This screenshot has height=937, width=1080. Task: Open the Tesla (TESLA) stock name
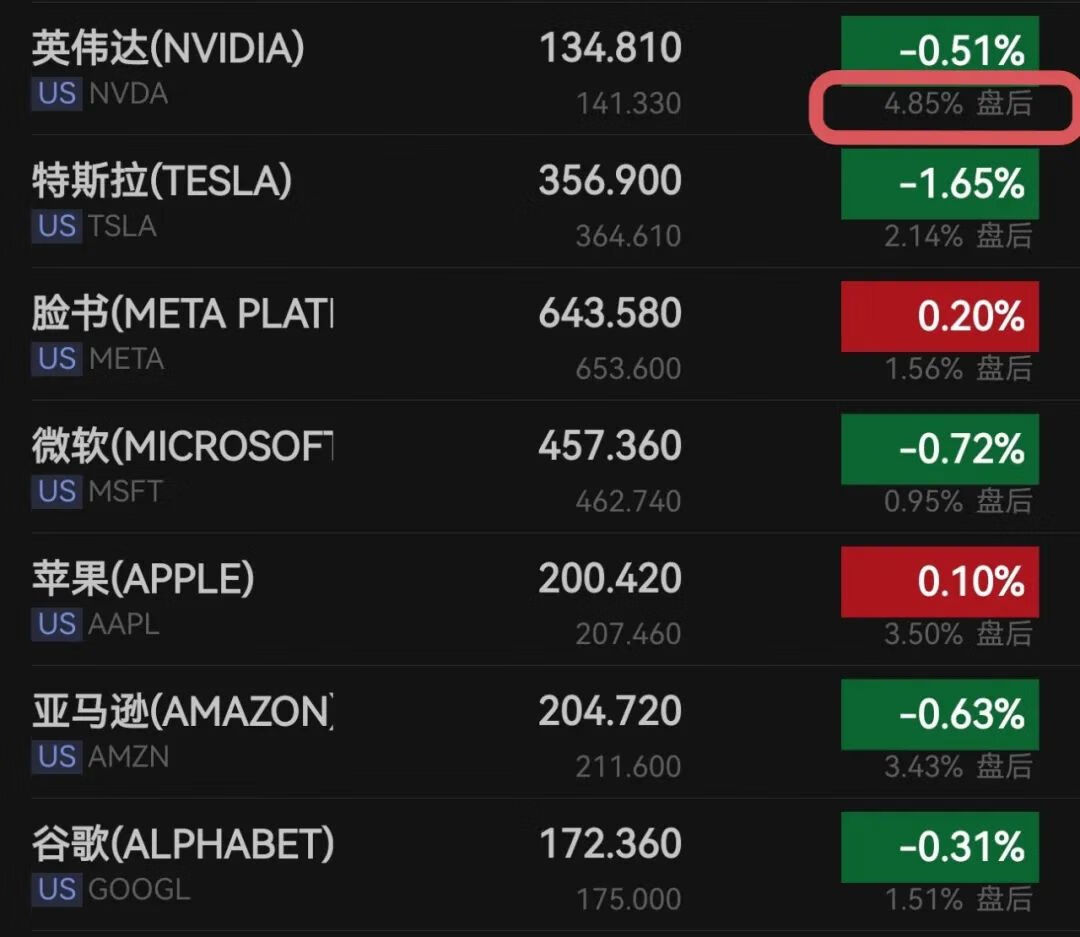click(x=163, y=181)
